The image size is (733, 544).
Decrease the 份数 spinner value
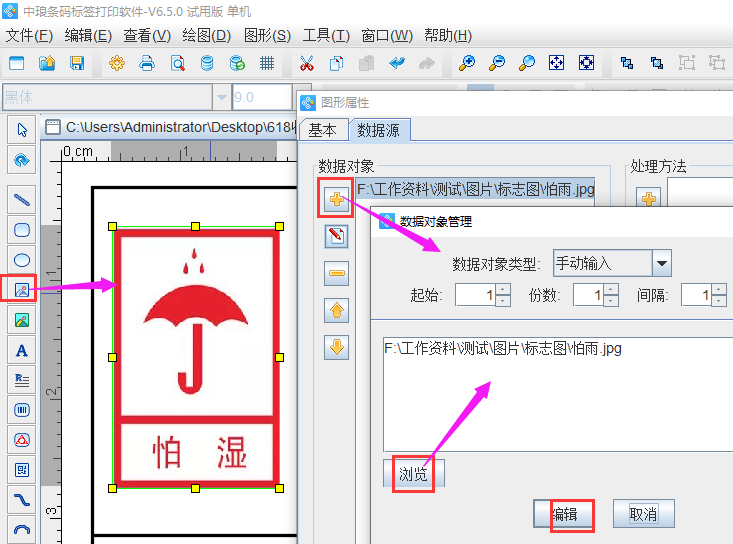pos(611,301)
